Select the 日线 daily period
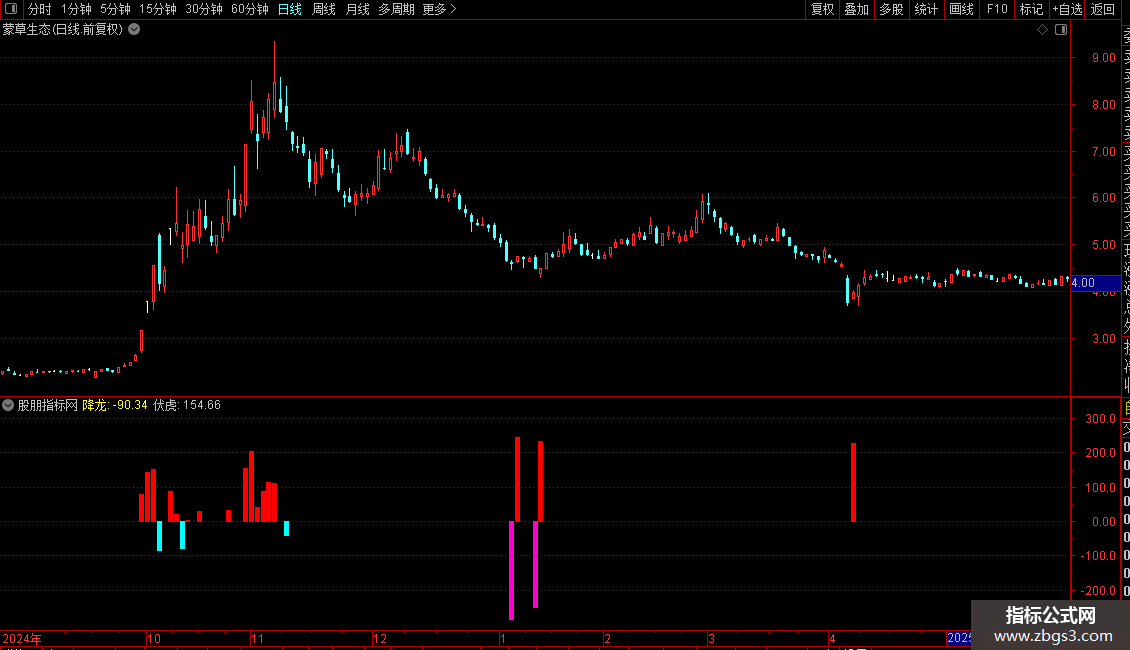1130x650 pixels. click(x=290, y=9)
